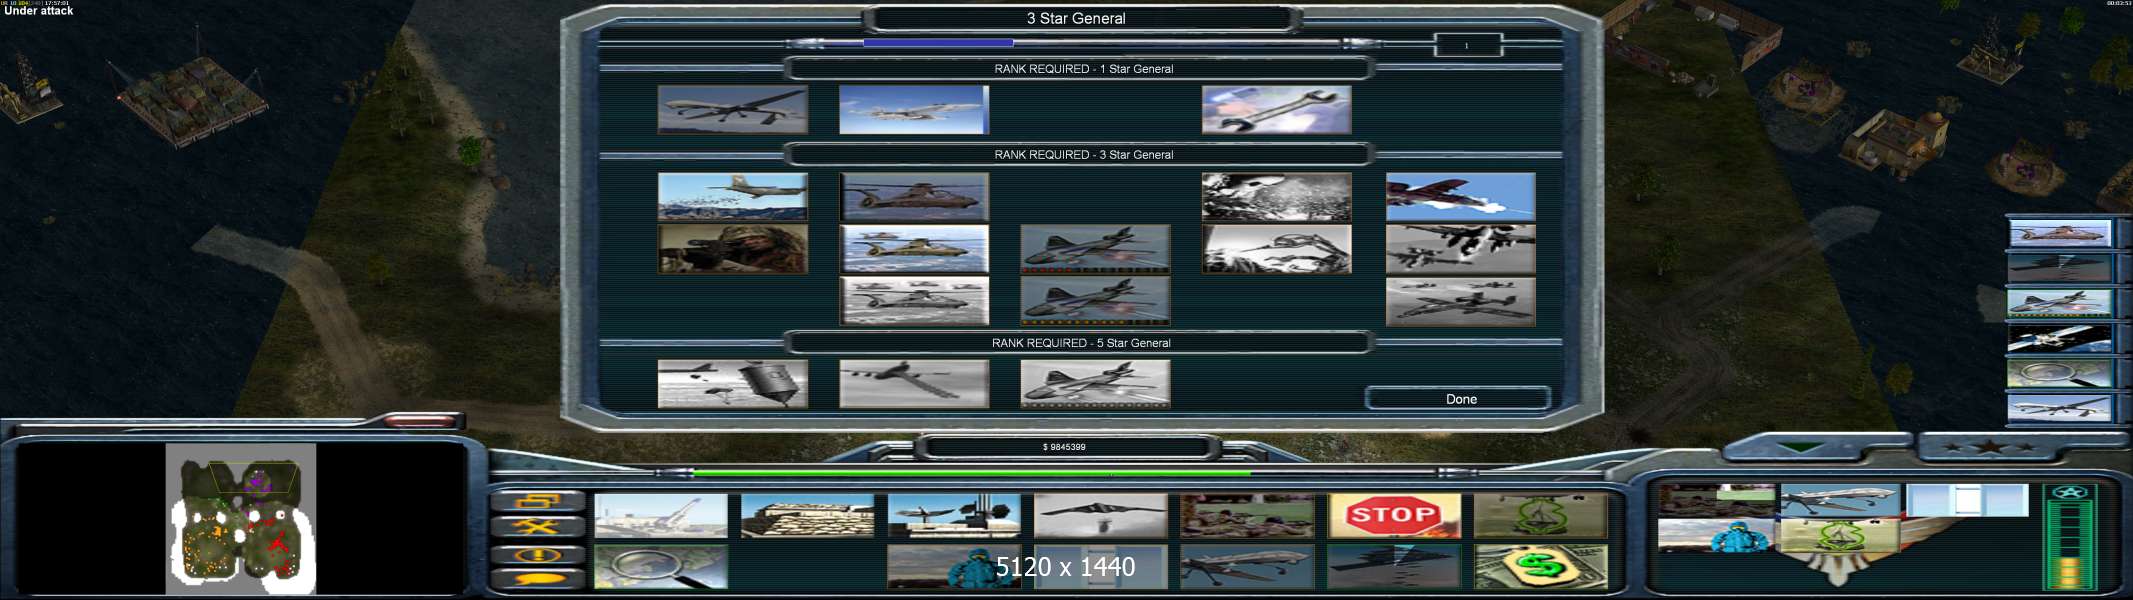Select the greyed bomber promotion under 5 Star General

tap(914, 384)
